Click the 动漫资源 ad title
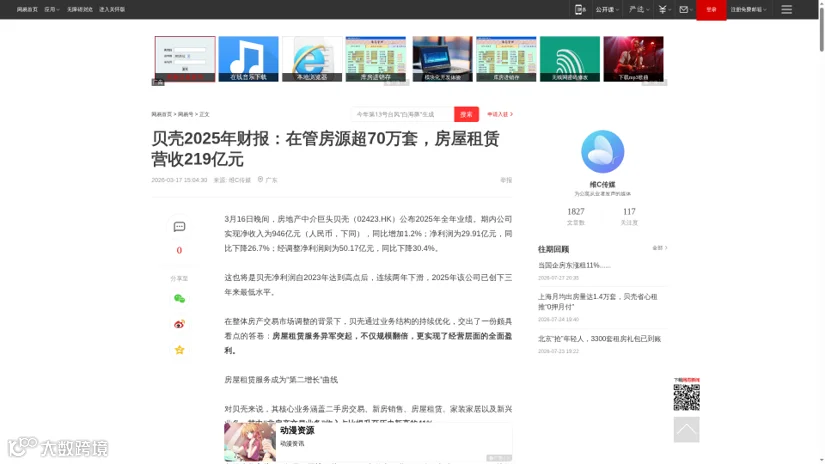The width and height of the screenshot is (825, 464). tap(297, 430)
